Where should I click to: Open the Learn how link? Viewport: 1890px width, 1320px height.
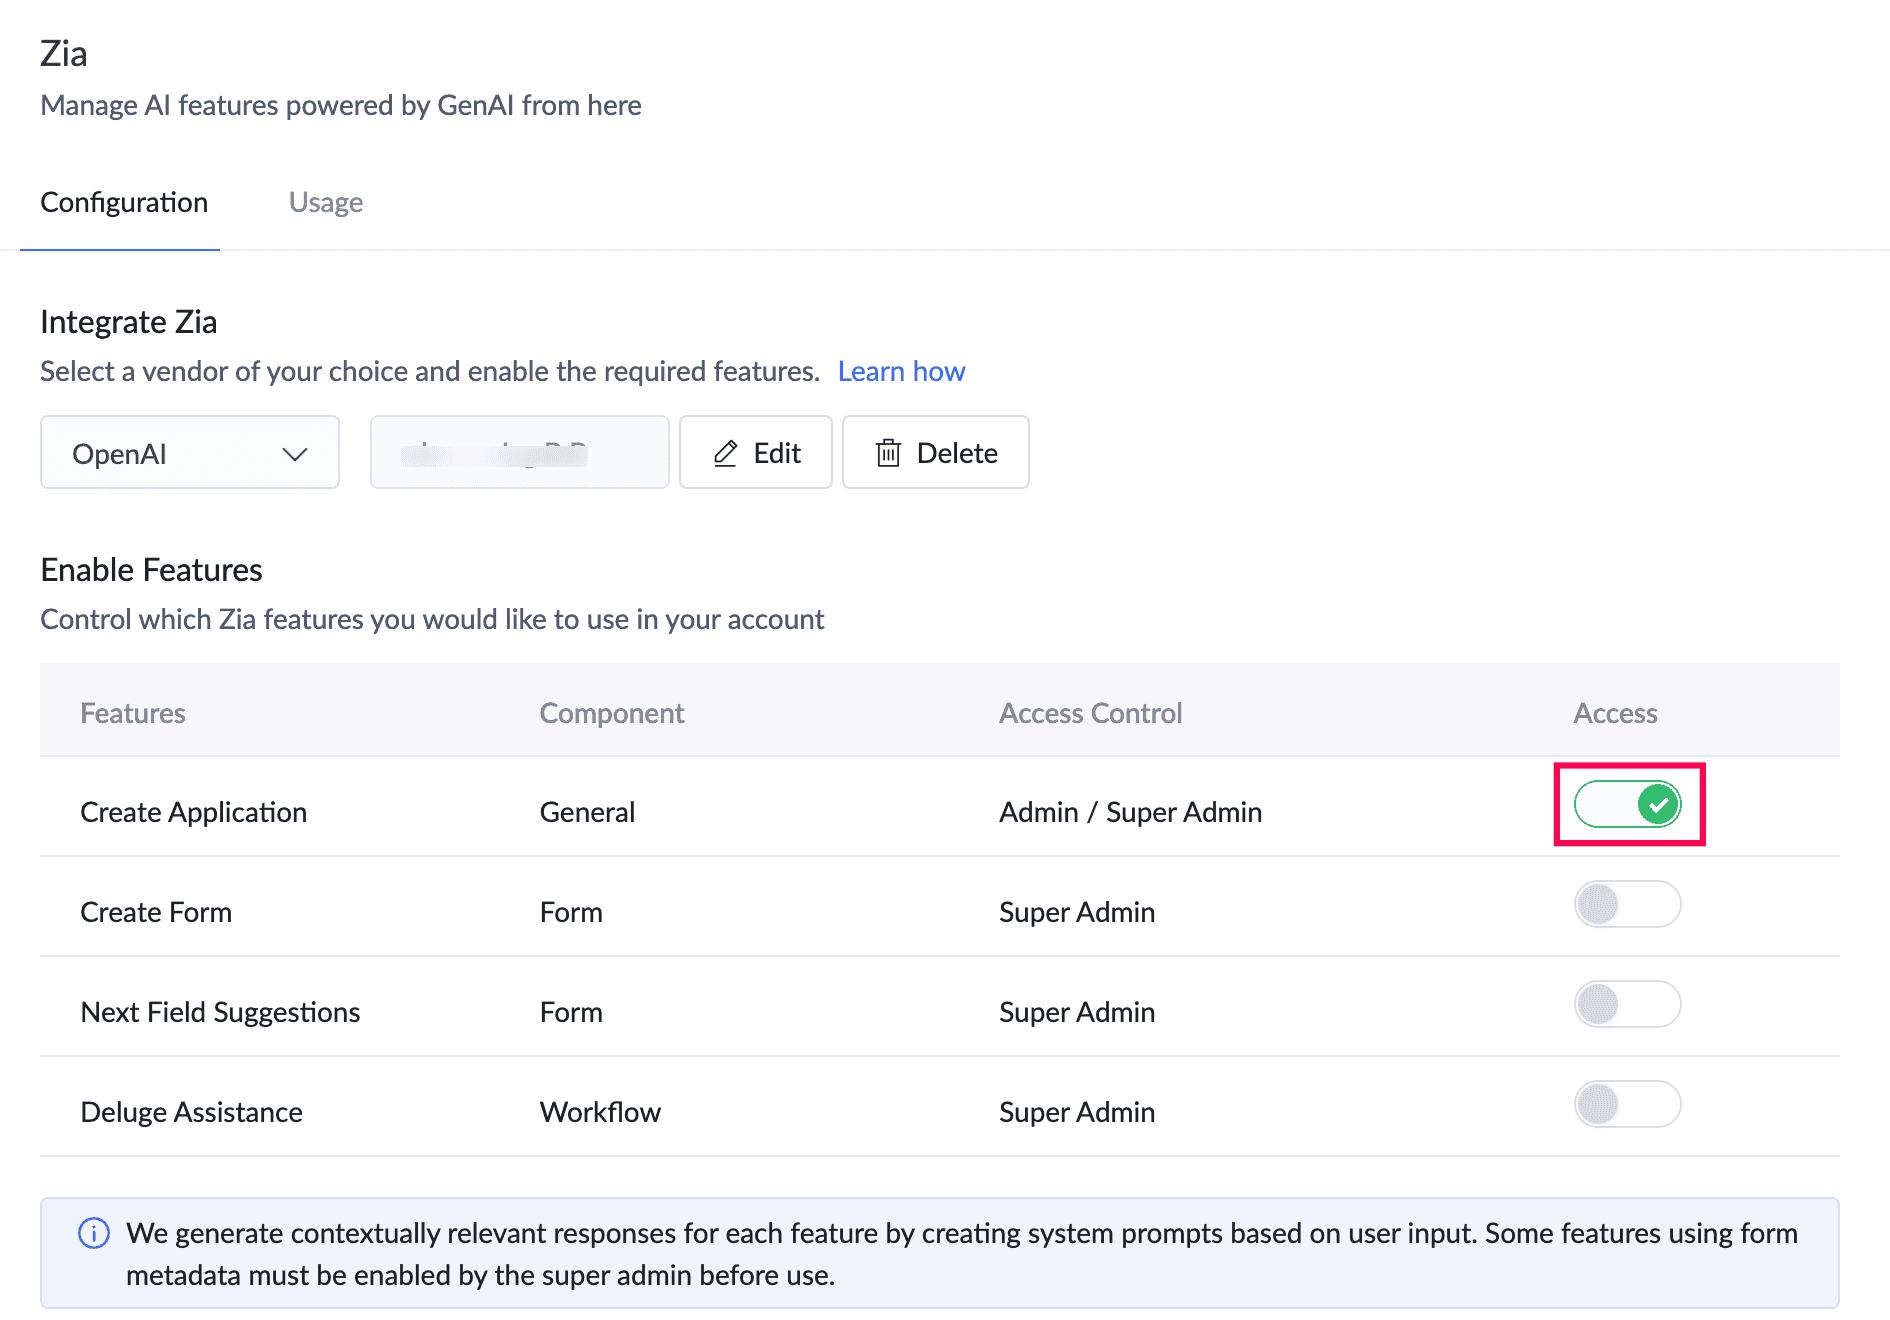[901, 371]
